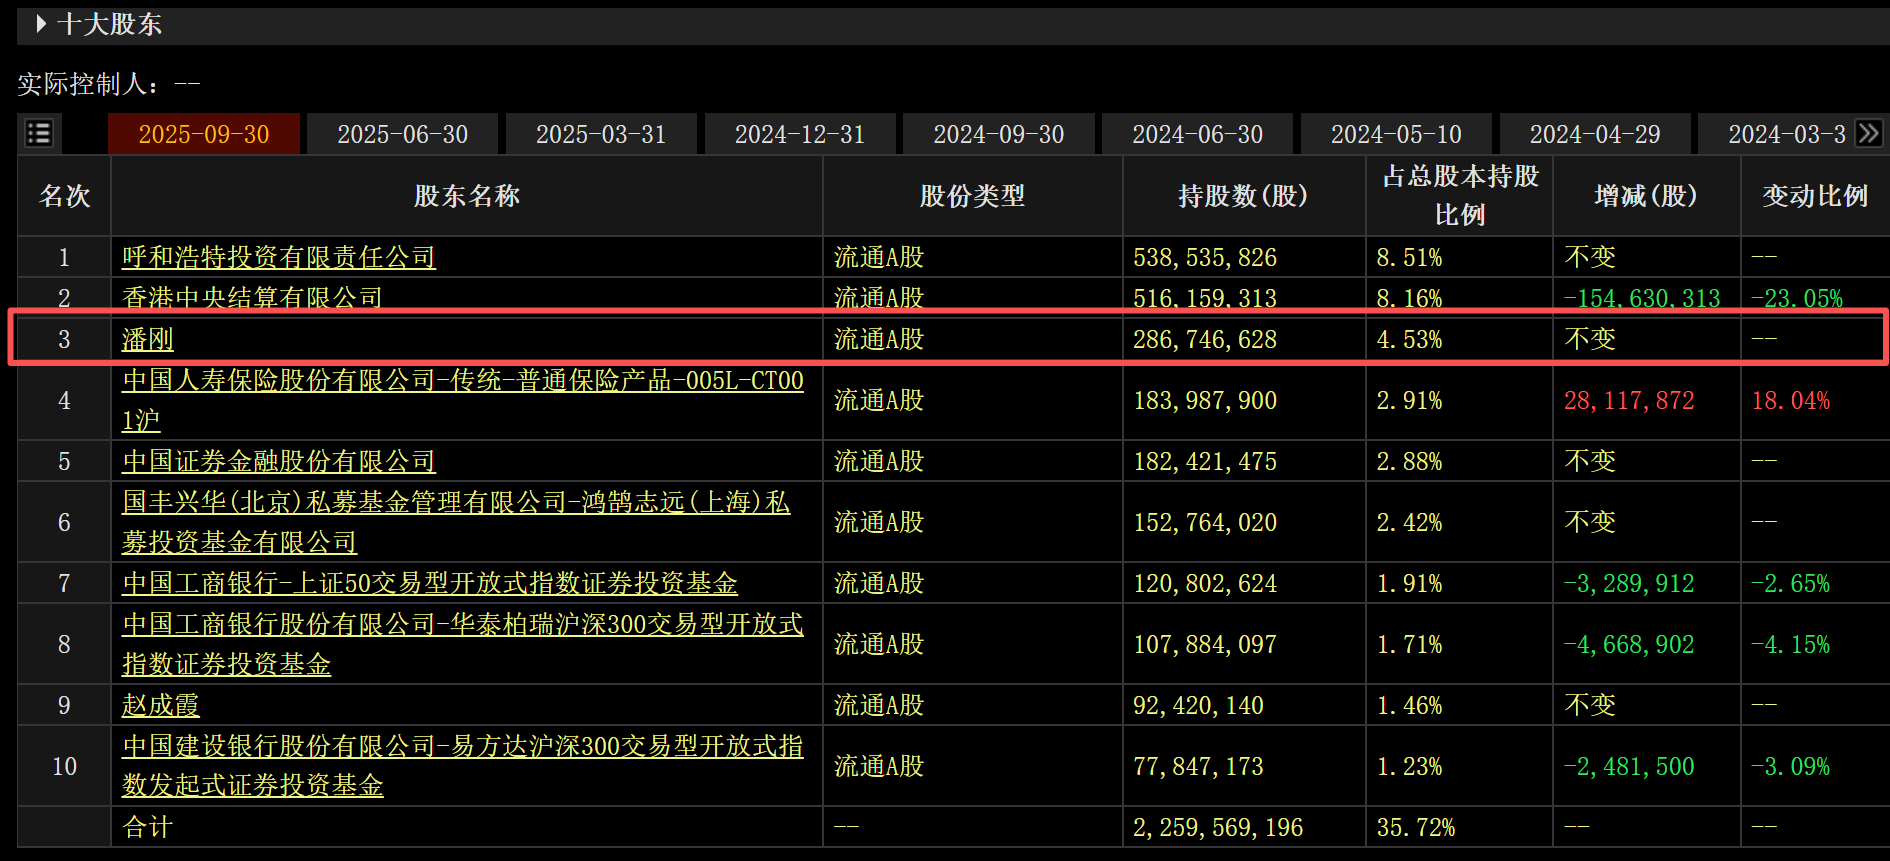
Task: Click holding value 92,420,140
Action: coord(1198,705)
